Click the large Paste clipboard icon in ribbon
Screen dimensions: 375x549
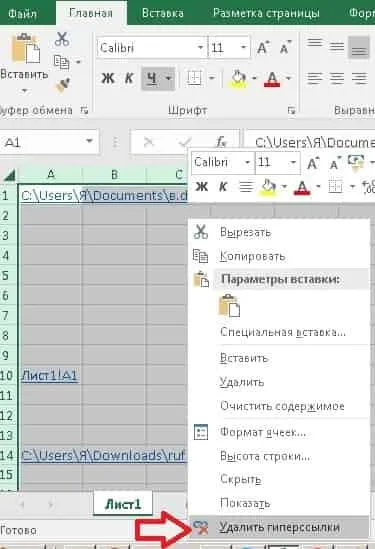point(25,48)
